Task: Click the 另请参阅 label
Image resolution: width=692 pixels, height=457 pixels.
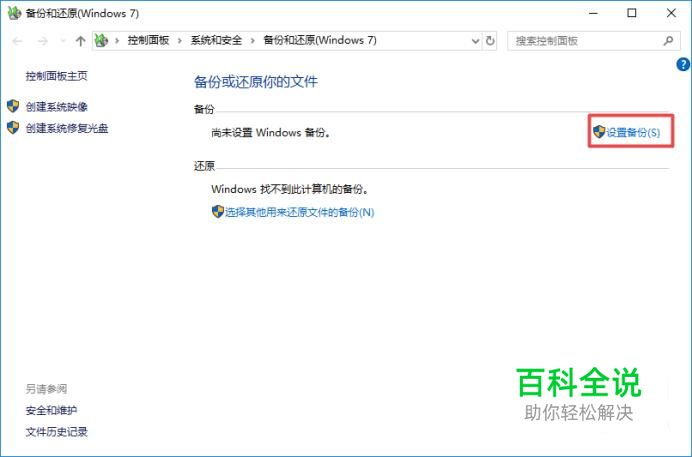Action: [x=46, y=389]
